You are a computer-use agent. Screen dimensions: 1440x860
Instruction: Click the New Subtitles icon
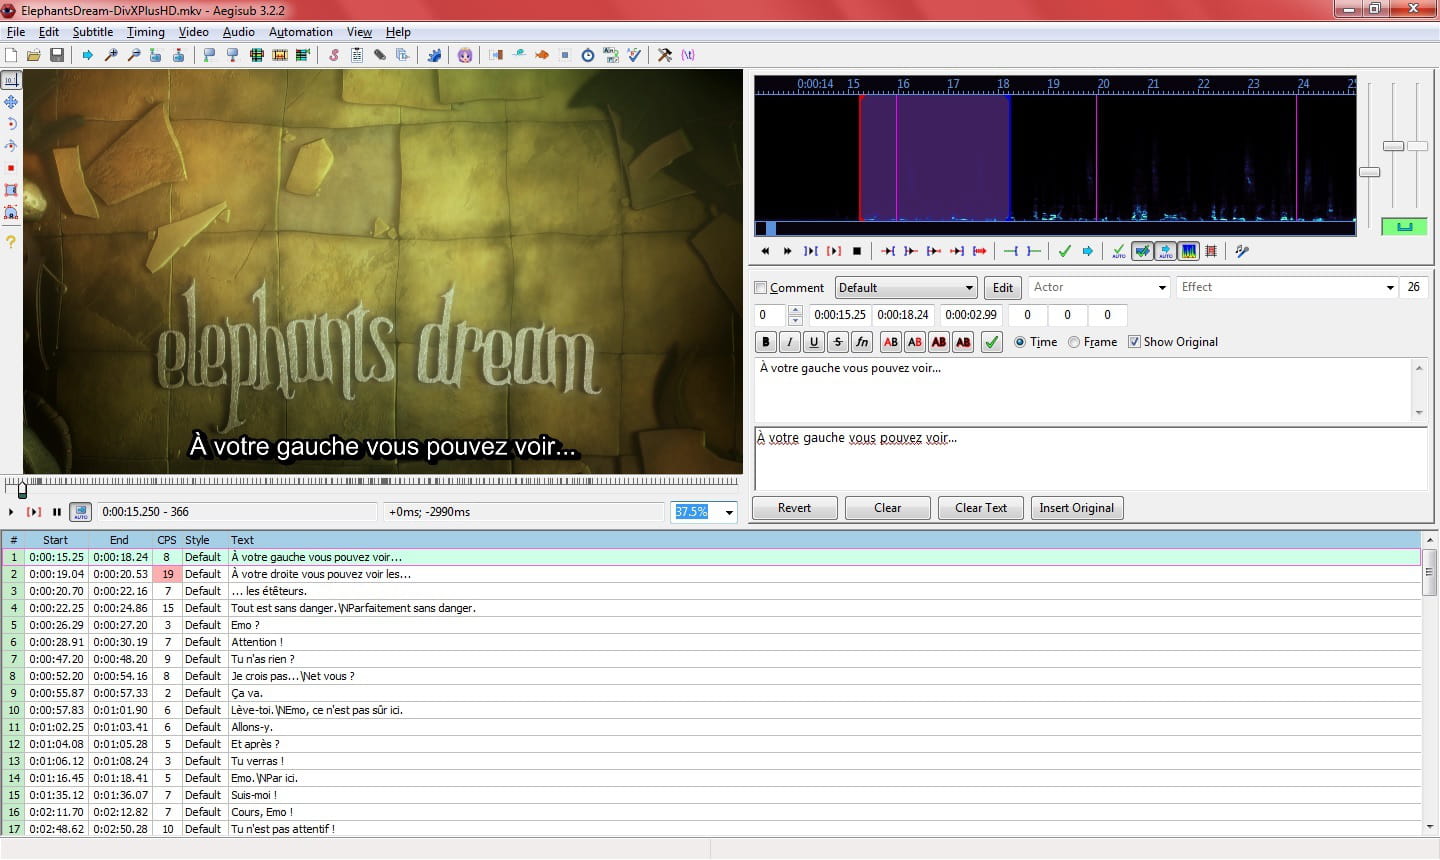click(x=11, y=55)
